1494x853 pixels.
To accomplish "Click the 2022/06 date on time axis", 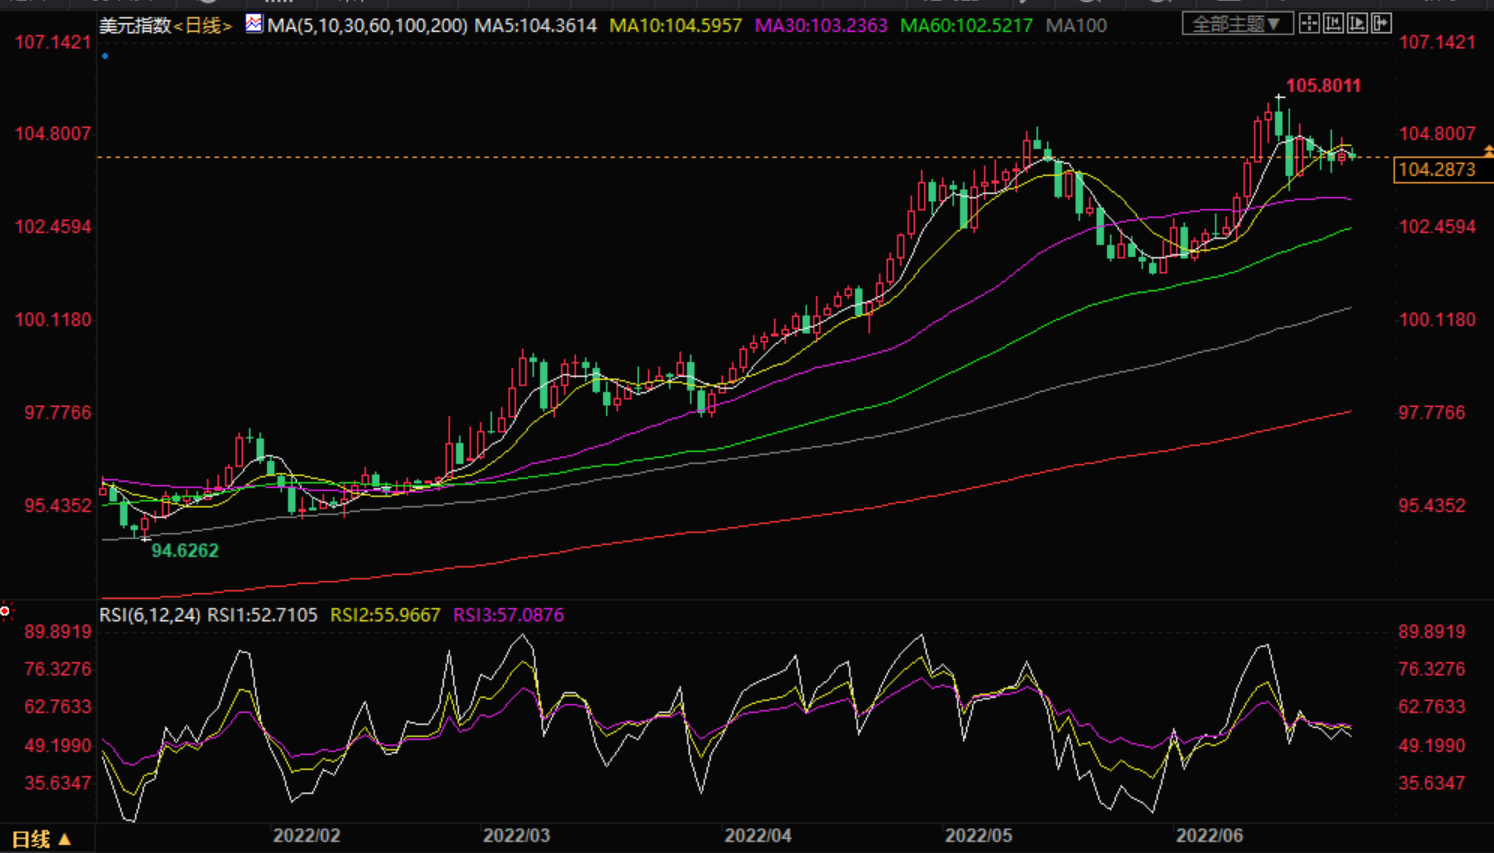I will coord(1209,835).
